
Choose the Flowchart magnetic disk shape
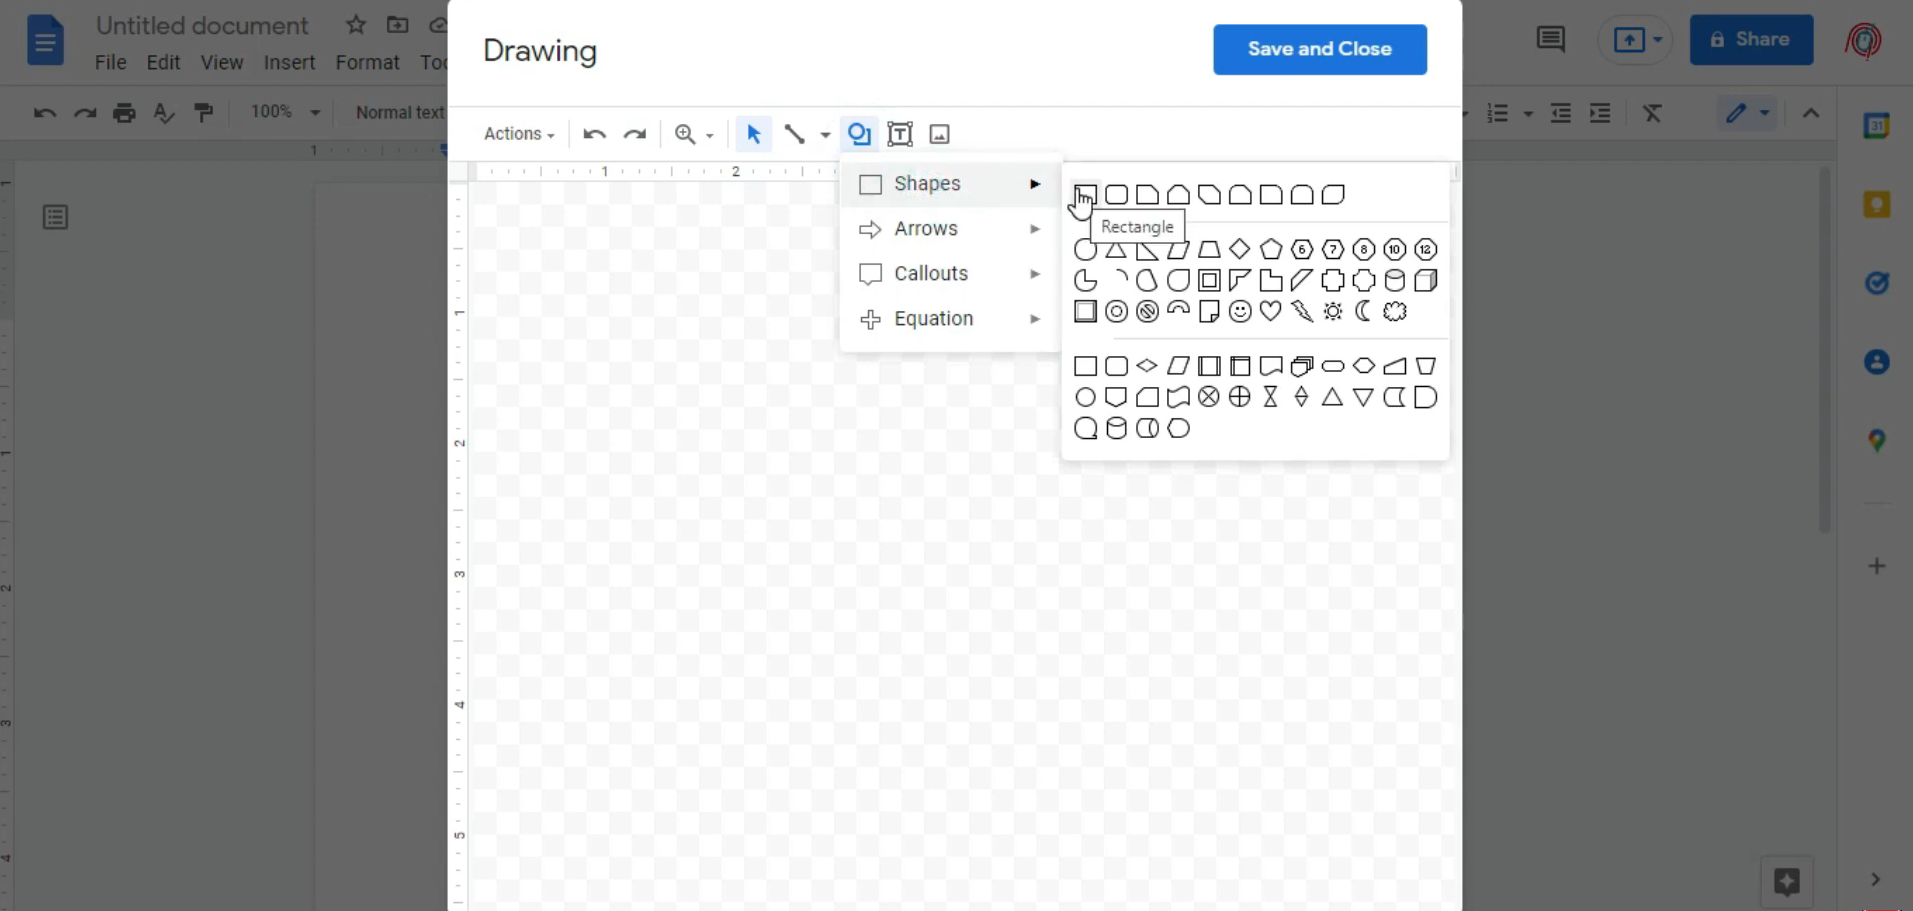click(1117, 428)
